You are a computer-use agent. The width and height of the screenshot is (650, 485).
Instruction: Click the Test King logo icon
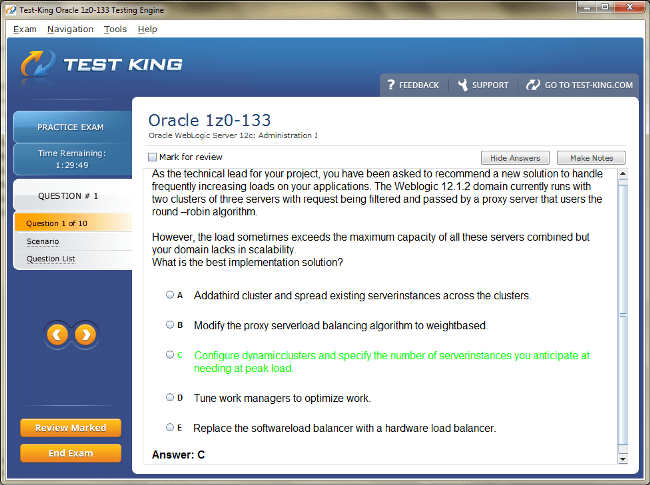click(x=38, y=64)
